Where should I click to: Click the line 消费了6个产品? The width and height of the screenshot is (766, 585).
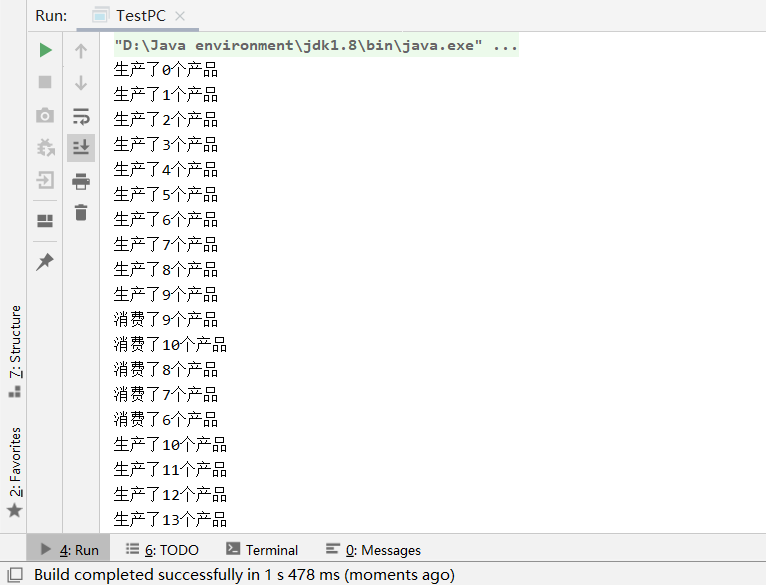[x=166, y=420]
